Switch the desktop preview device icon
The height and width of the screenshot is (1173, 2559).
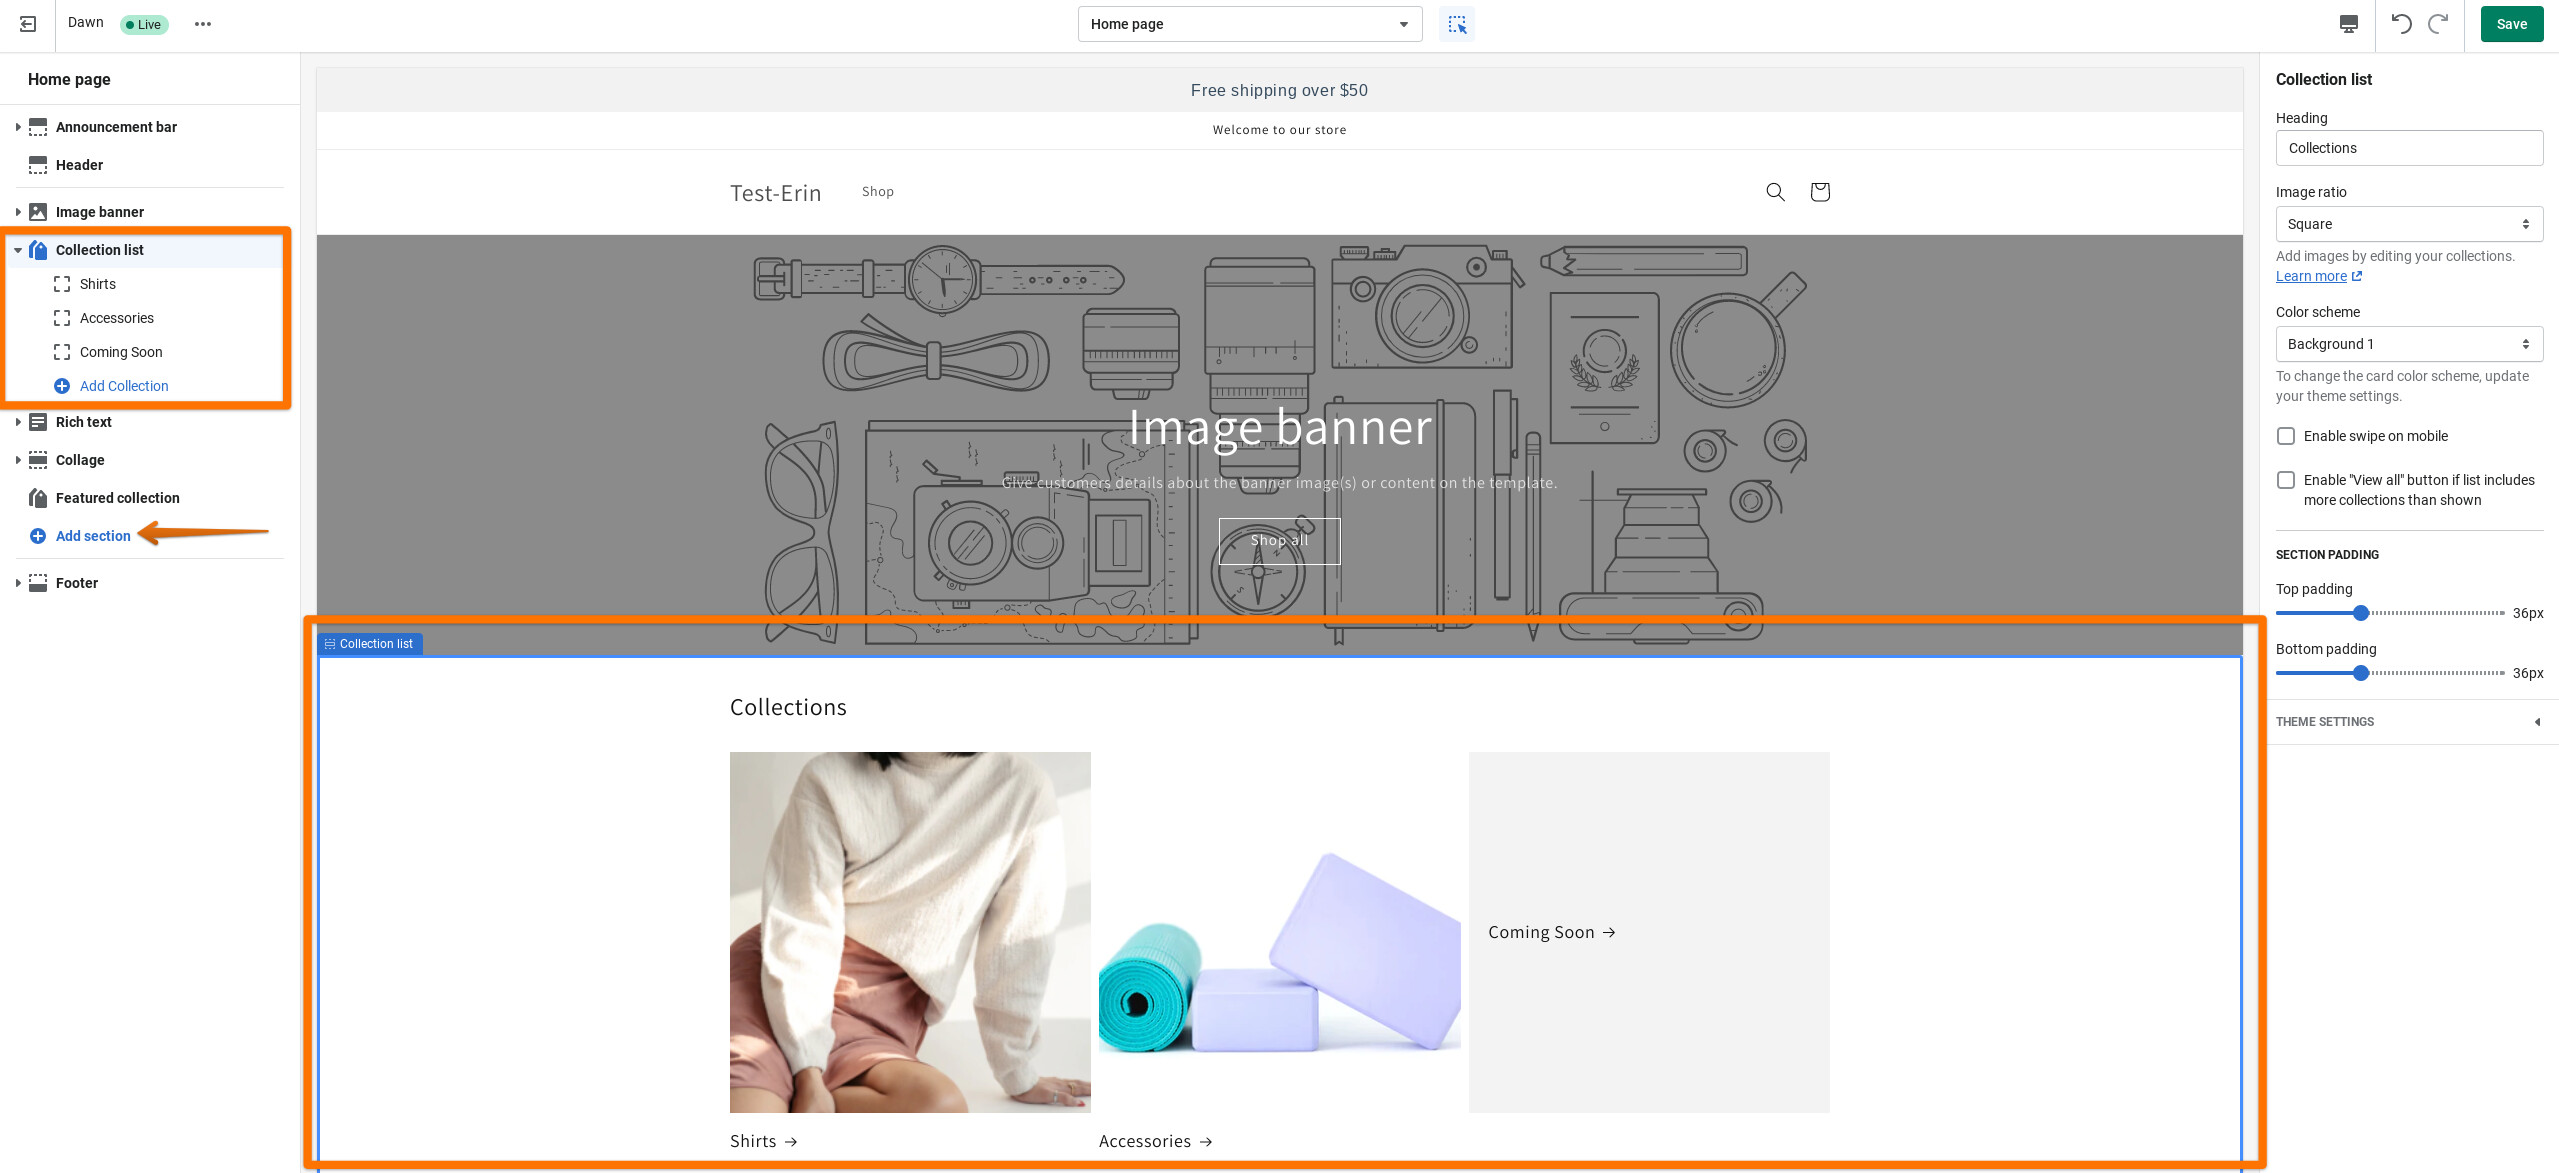point(2349,24)
